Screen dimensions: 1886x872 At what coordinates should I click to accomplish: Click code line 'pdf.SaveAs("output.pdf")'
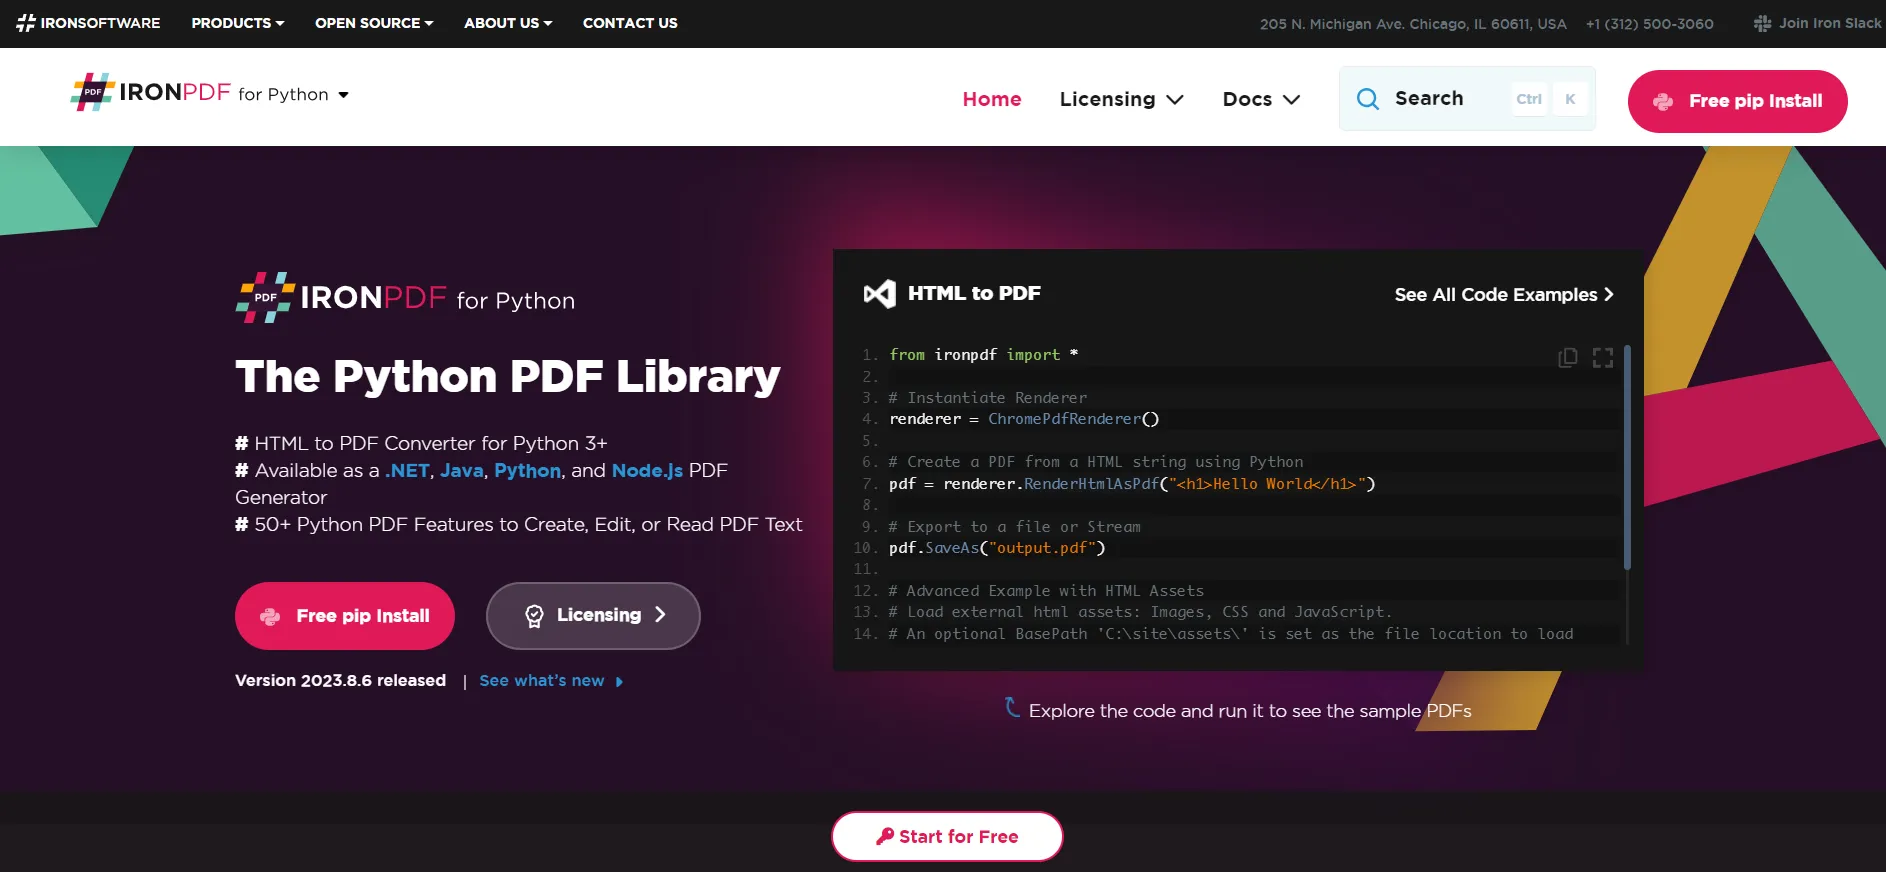(997, 548)
